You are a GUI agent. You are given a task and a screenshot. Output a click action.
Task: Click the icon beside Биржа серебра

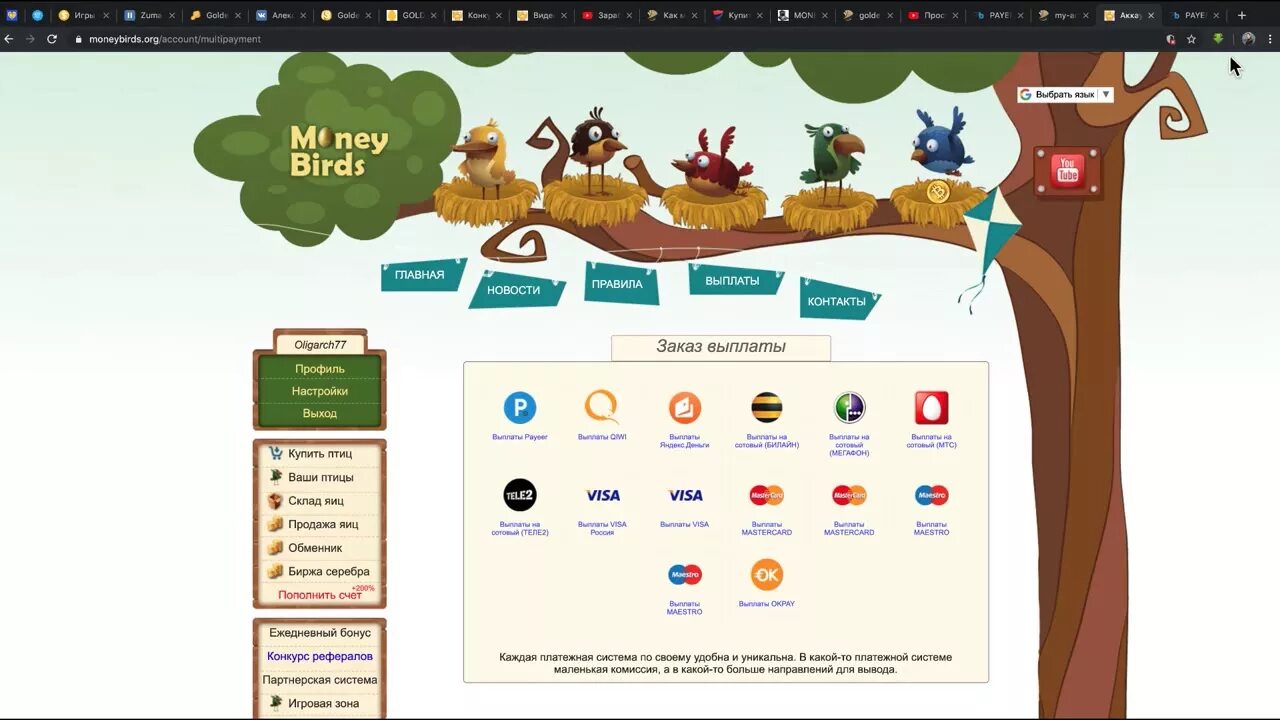275,571
